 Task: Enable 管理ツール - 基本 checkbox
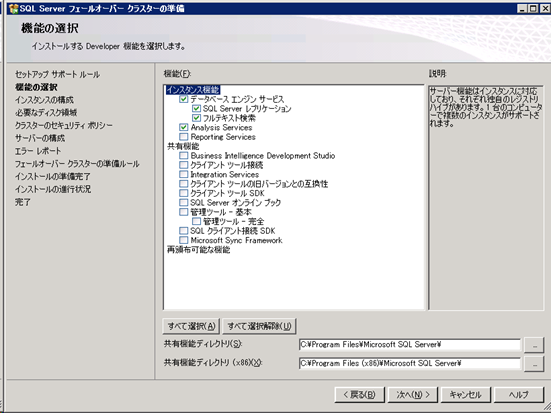[183, 212]
